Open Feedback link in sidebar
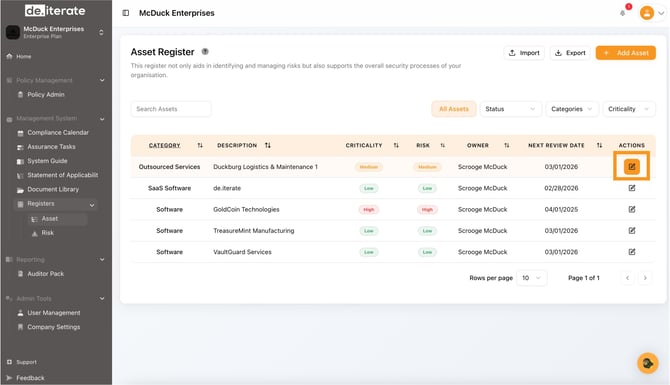 tap(25, 378)
